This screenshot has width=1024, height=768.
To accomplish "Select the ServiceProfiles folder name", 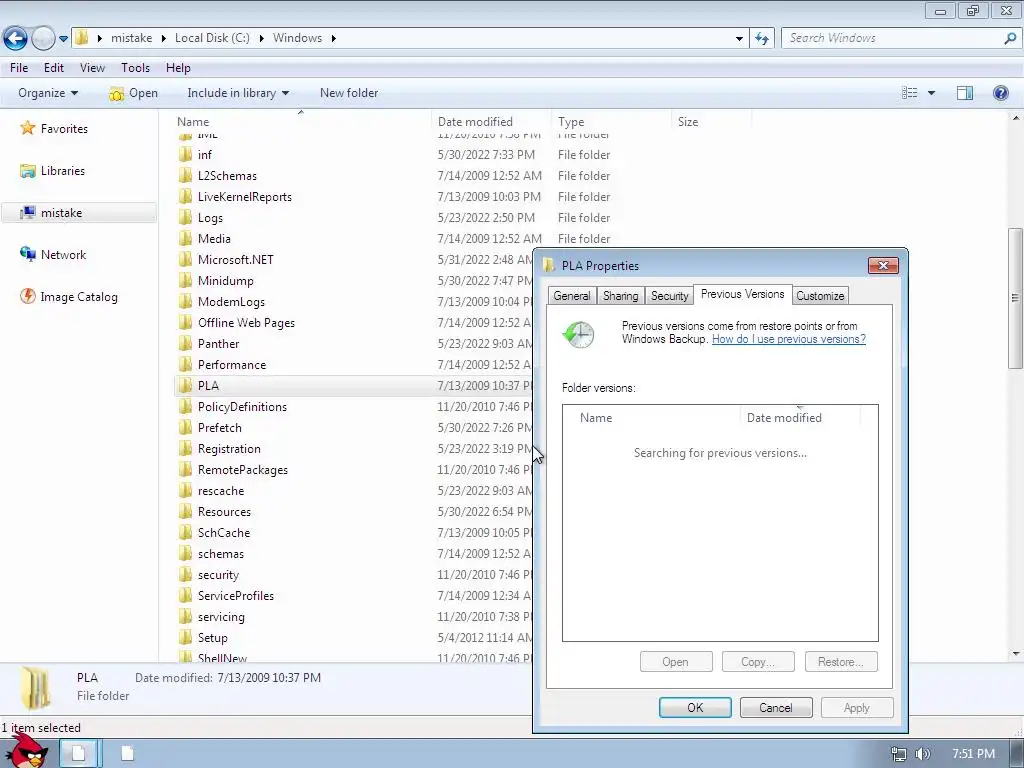I will point(236,596).
